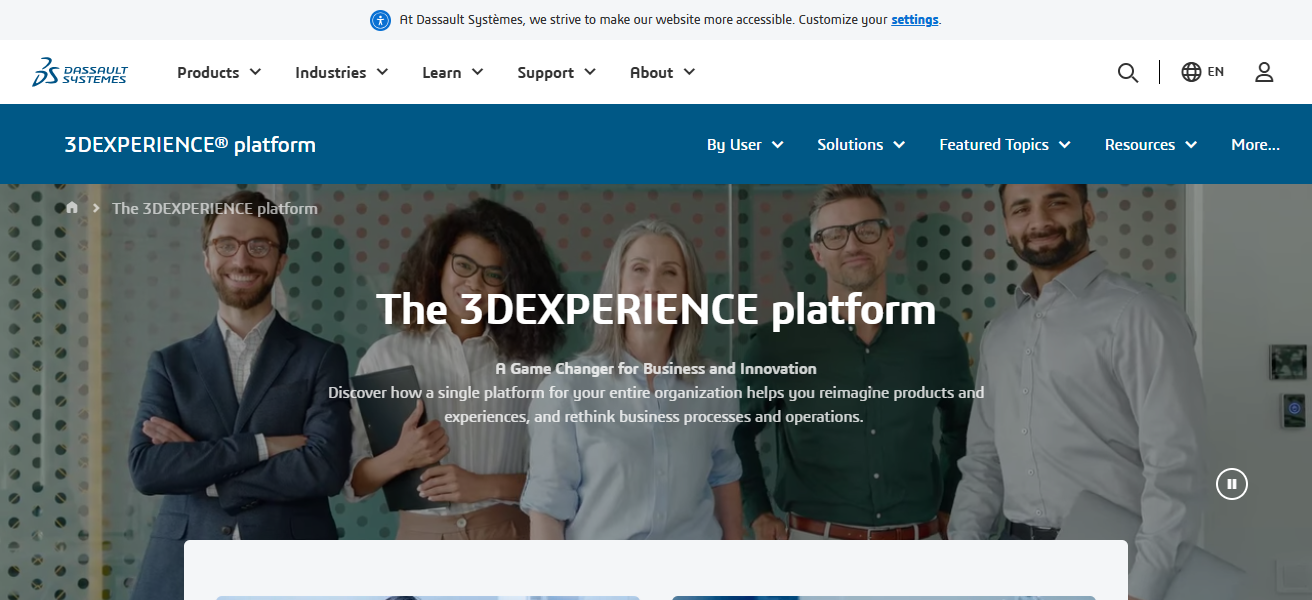Open the Support menu

(556, 72)
